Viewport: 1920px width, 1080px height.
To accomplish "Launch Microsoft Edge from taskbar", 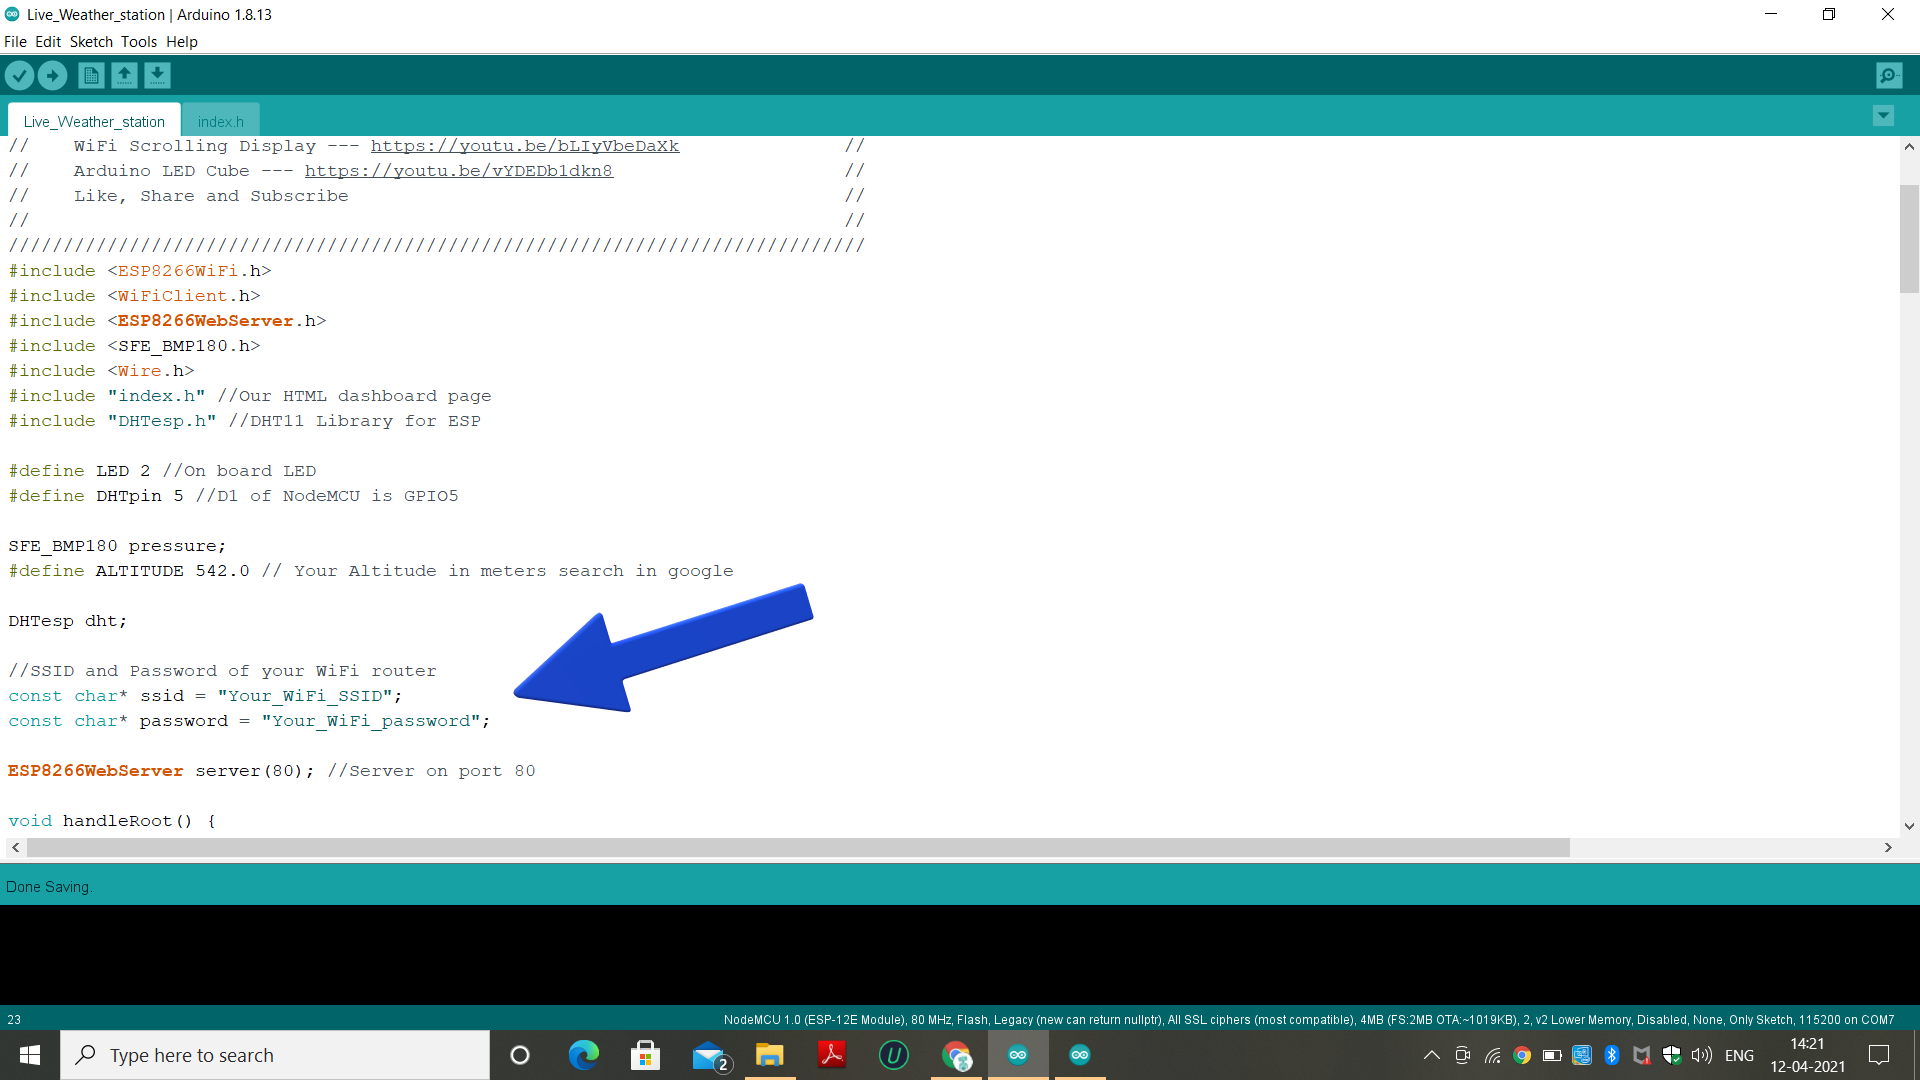I will (x=583, y=1055).
